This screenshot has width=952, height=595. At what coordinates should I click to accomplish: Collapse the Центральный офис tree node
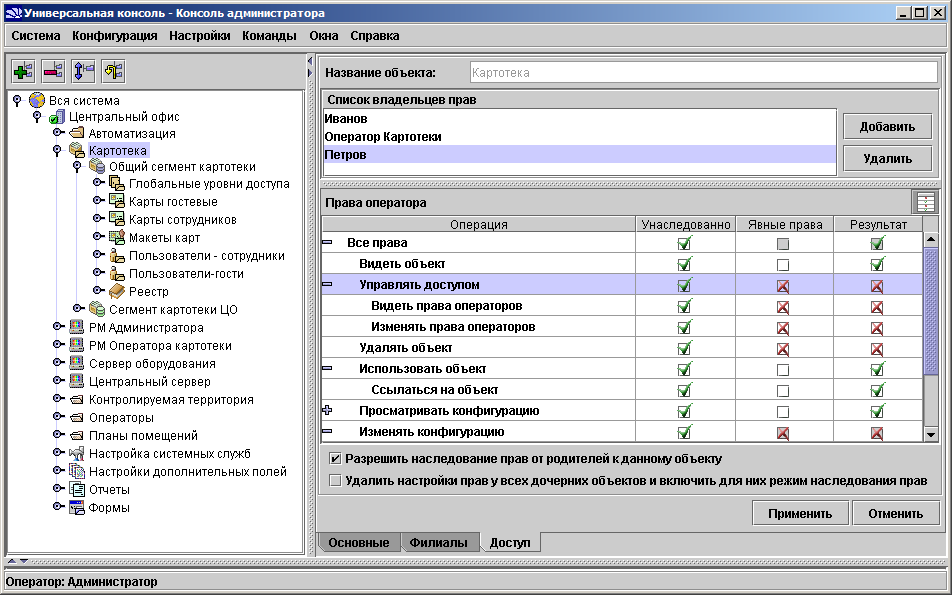pos(37,116)
